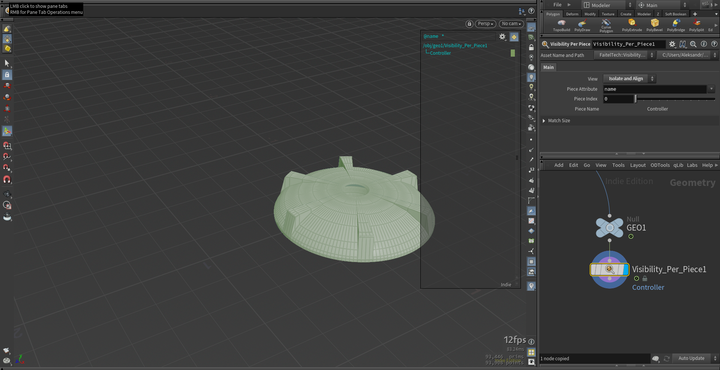Click the Piece Attribute name field
Viewport: 720px width, 370px height.
pos(655,89)
